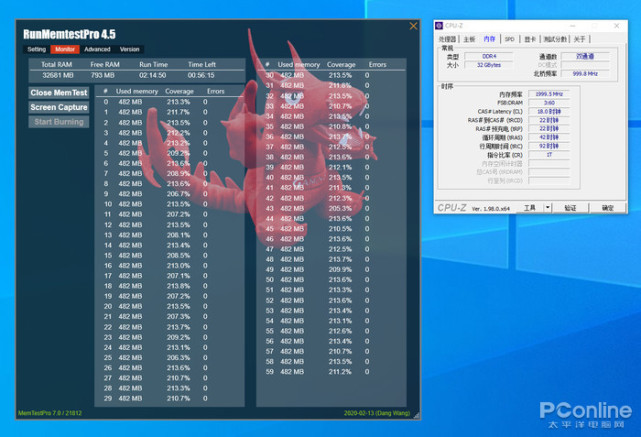Click the CAS# Latency 18.0 时钟 field
Image resolution: width=641 pixels, height=437 pixels.
tap(549, 111)
